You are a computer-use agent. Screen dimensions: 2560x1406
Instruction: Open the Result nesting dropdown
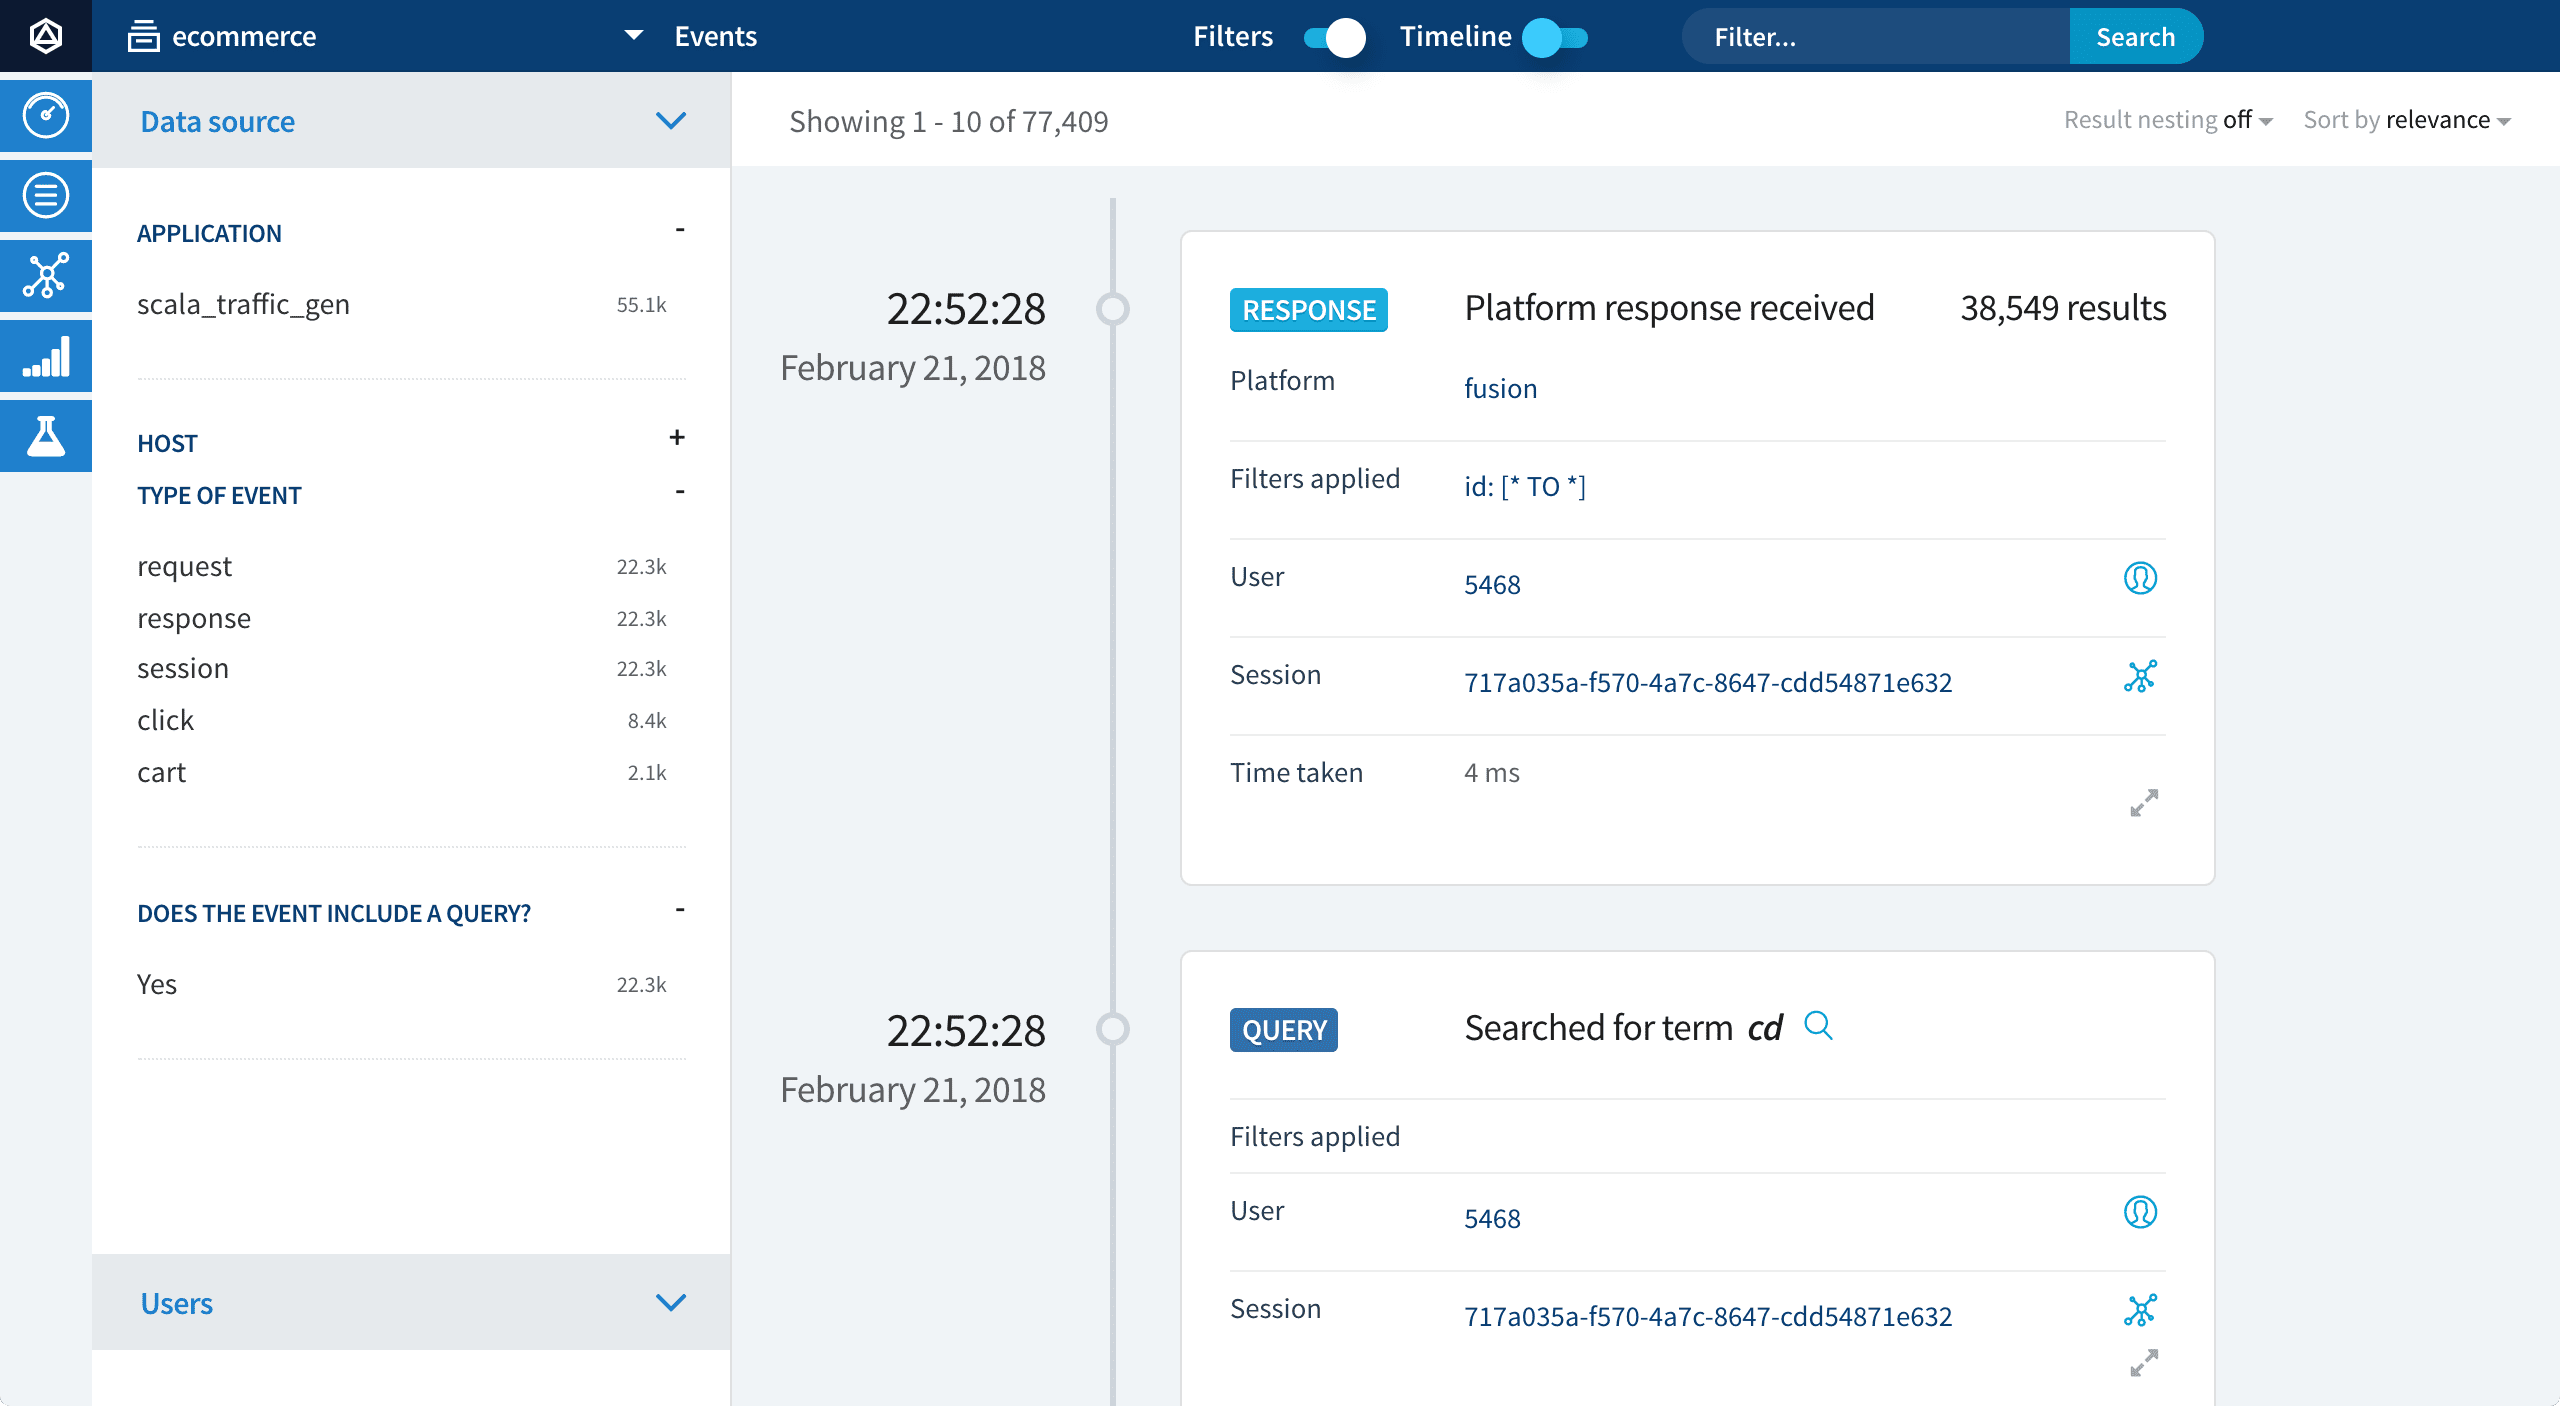[2168, 120]
